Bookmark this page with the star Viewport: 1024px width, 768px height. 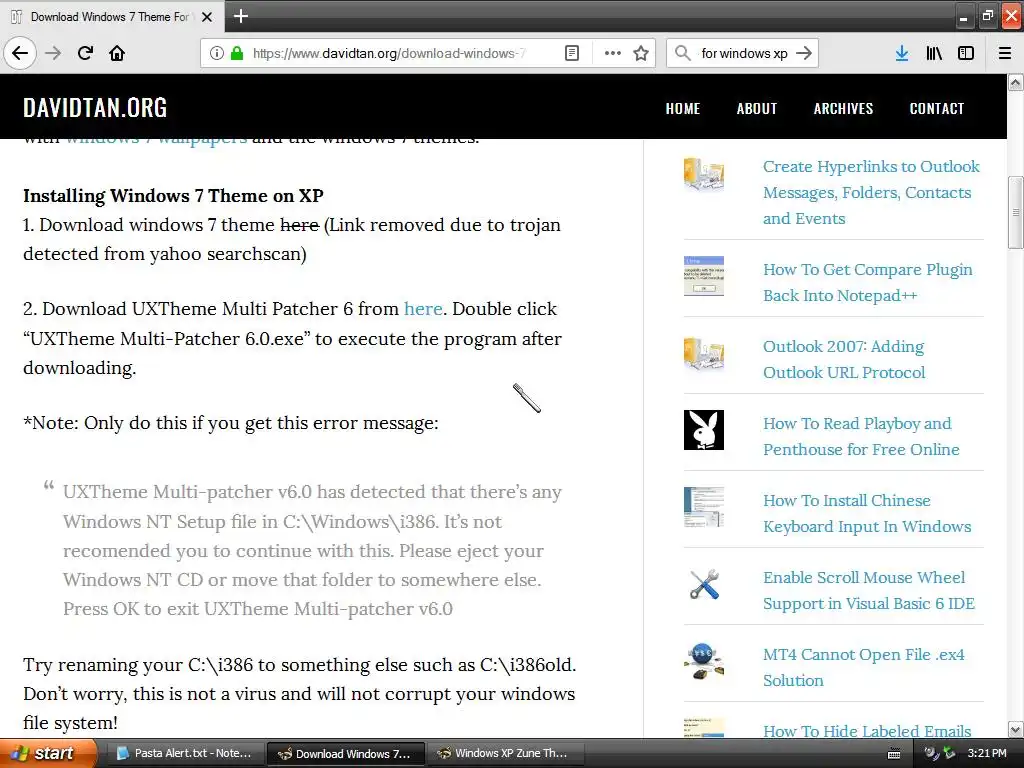point(641,53)
